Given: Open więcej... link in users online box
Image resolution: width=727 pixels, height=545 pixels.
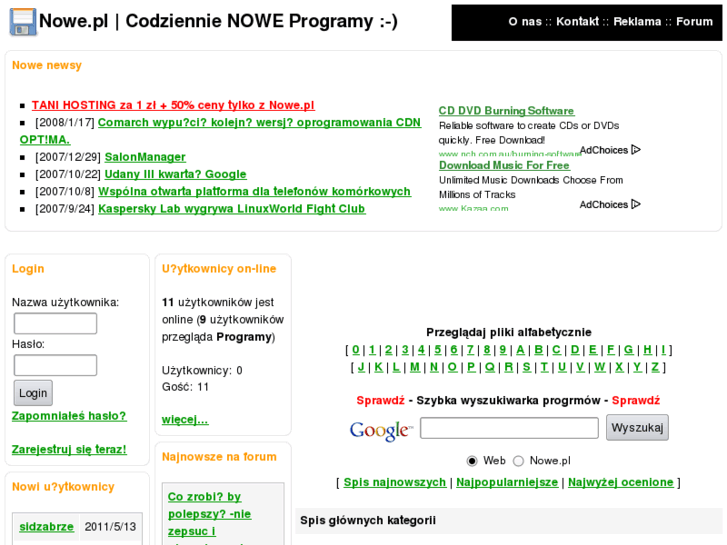Looking at the screenshot, I should [x=185, y=420].
